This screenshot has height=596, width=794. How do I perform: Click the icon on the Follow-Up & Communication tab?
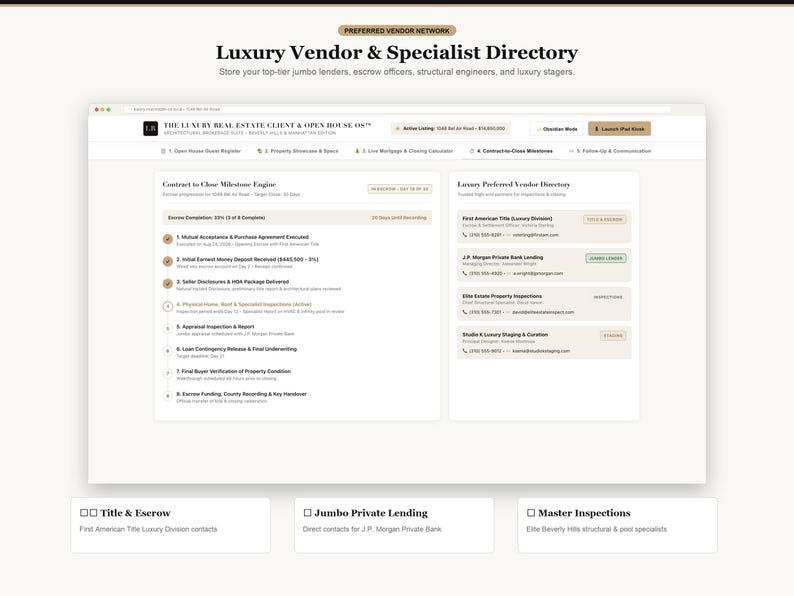point(572,151)
